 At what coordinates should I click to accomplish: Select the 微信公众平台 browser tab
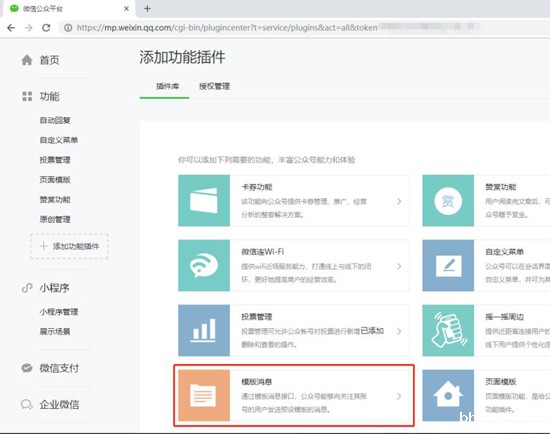pos(69,9)
